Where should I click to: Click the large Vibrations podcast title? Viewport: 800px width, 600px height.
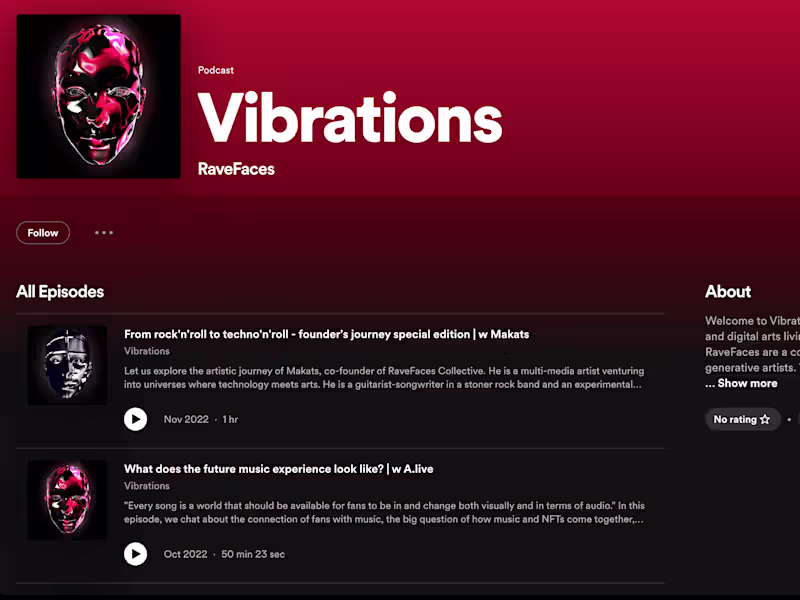350,119
